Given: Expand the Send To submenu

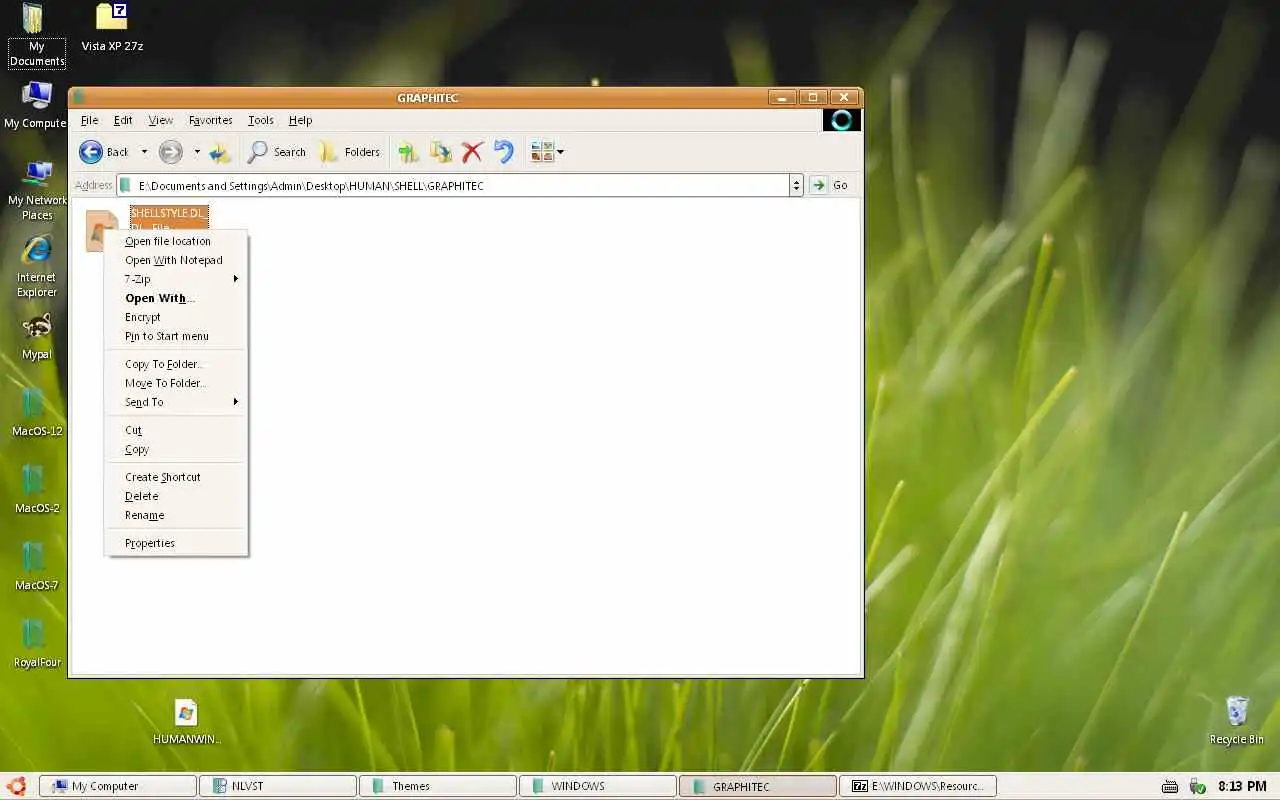Looking at the screenshot, I should pyautogui.click(x=177, y=402).
